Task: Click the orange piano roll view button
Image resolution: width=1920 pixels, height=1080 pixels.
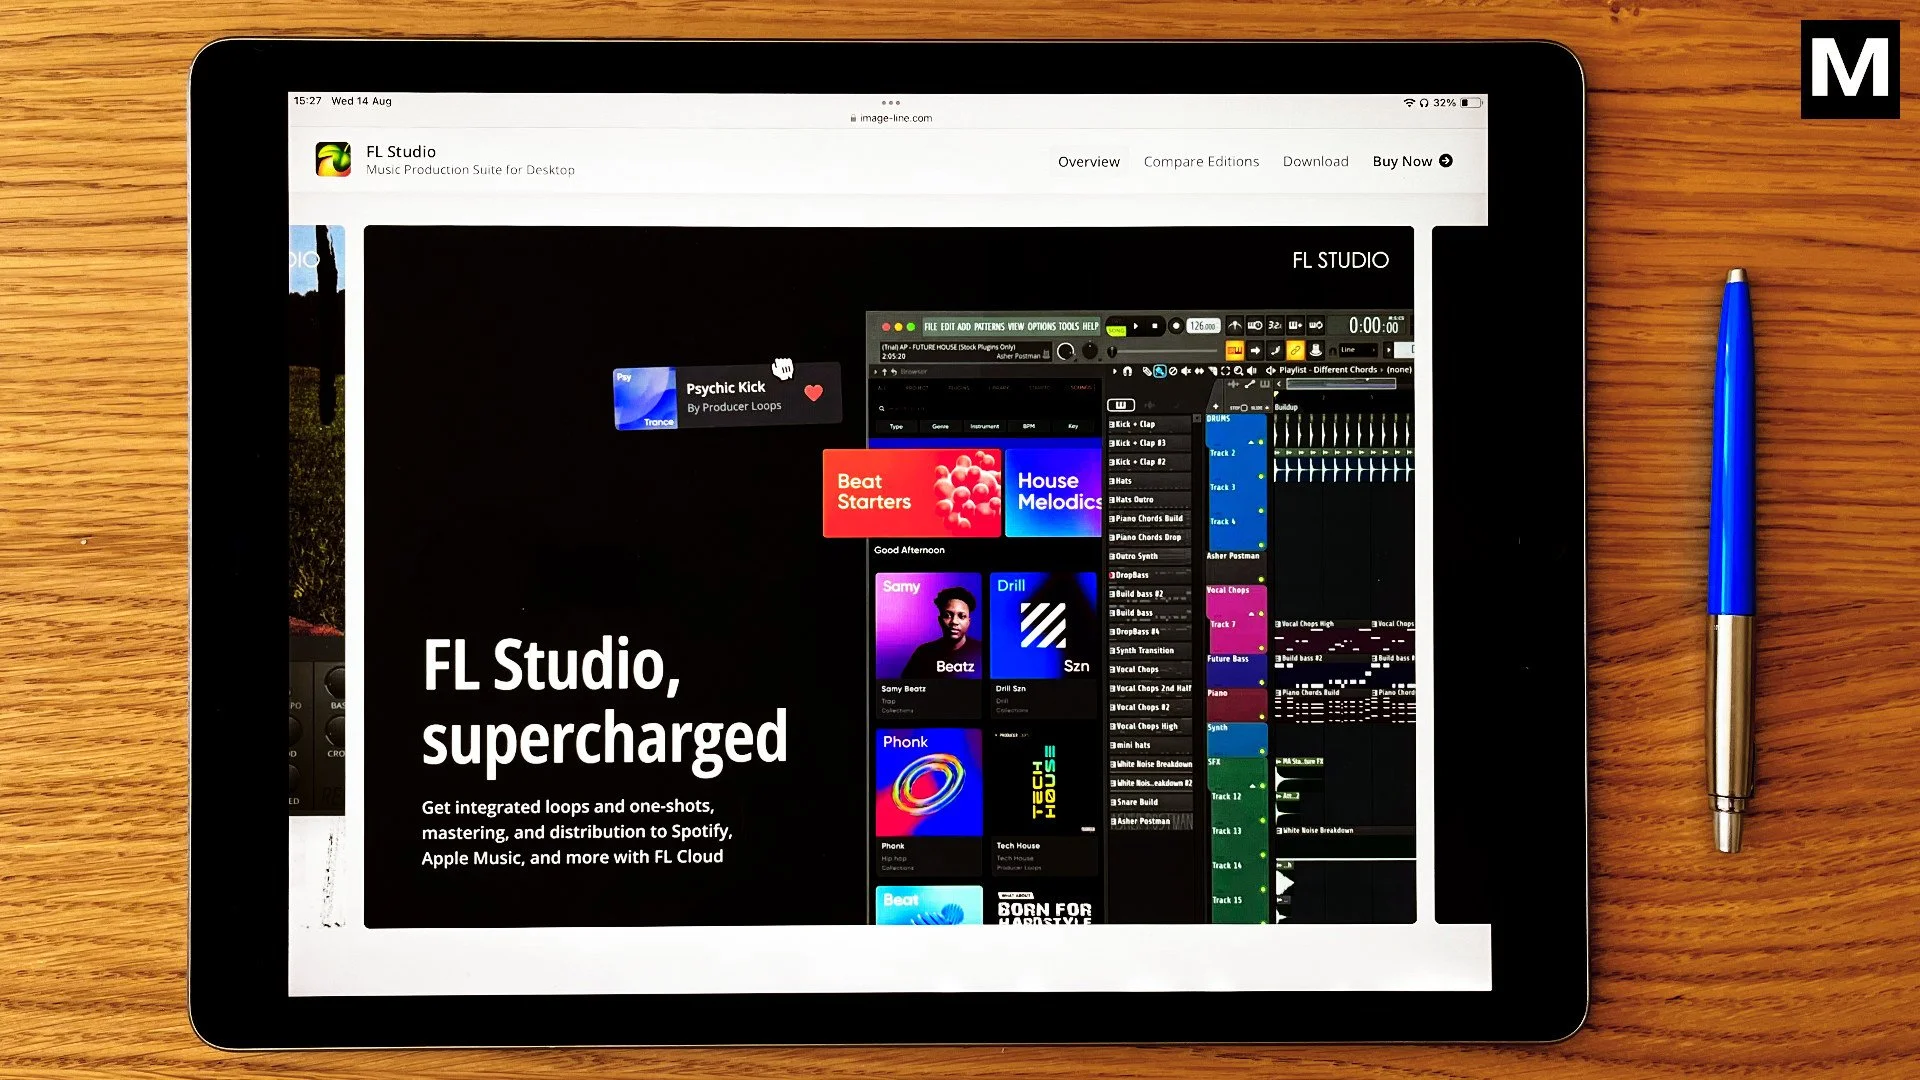Action: coord(1234,350)
